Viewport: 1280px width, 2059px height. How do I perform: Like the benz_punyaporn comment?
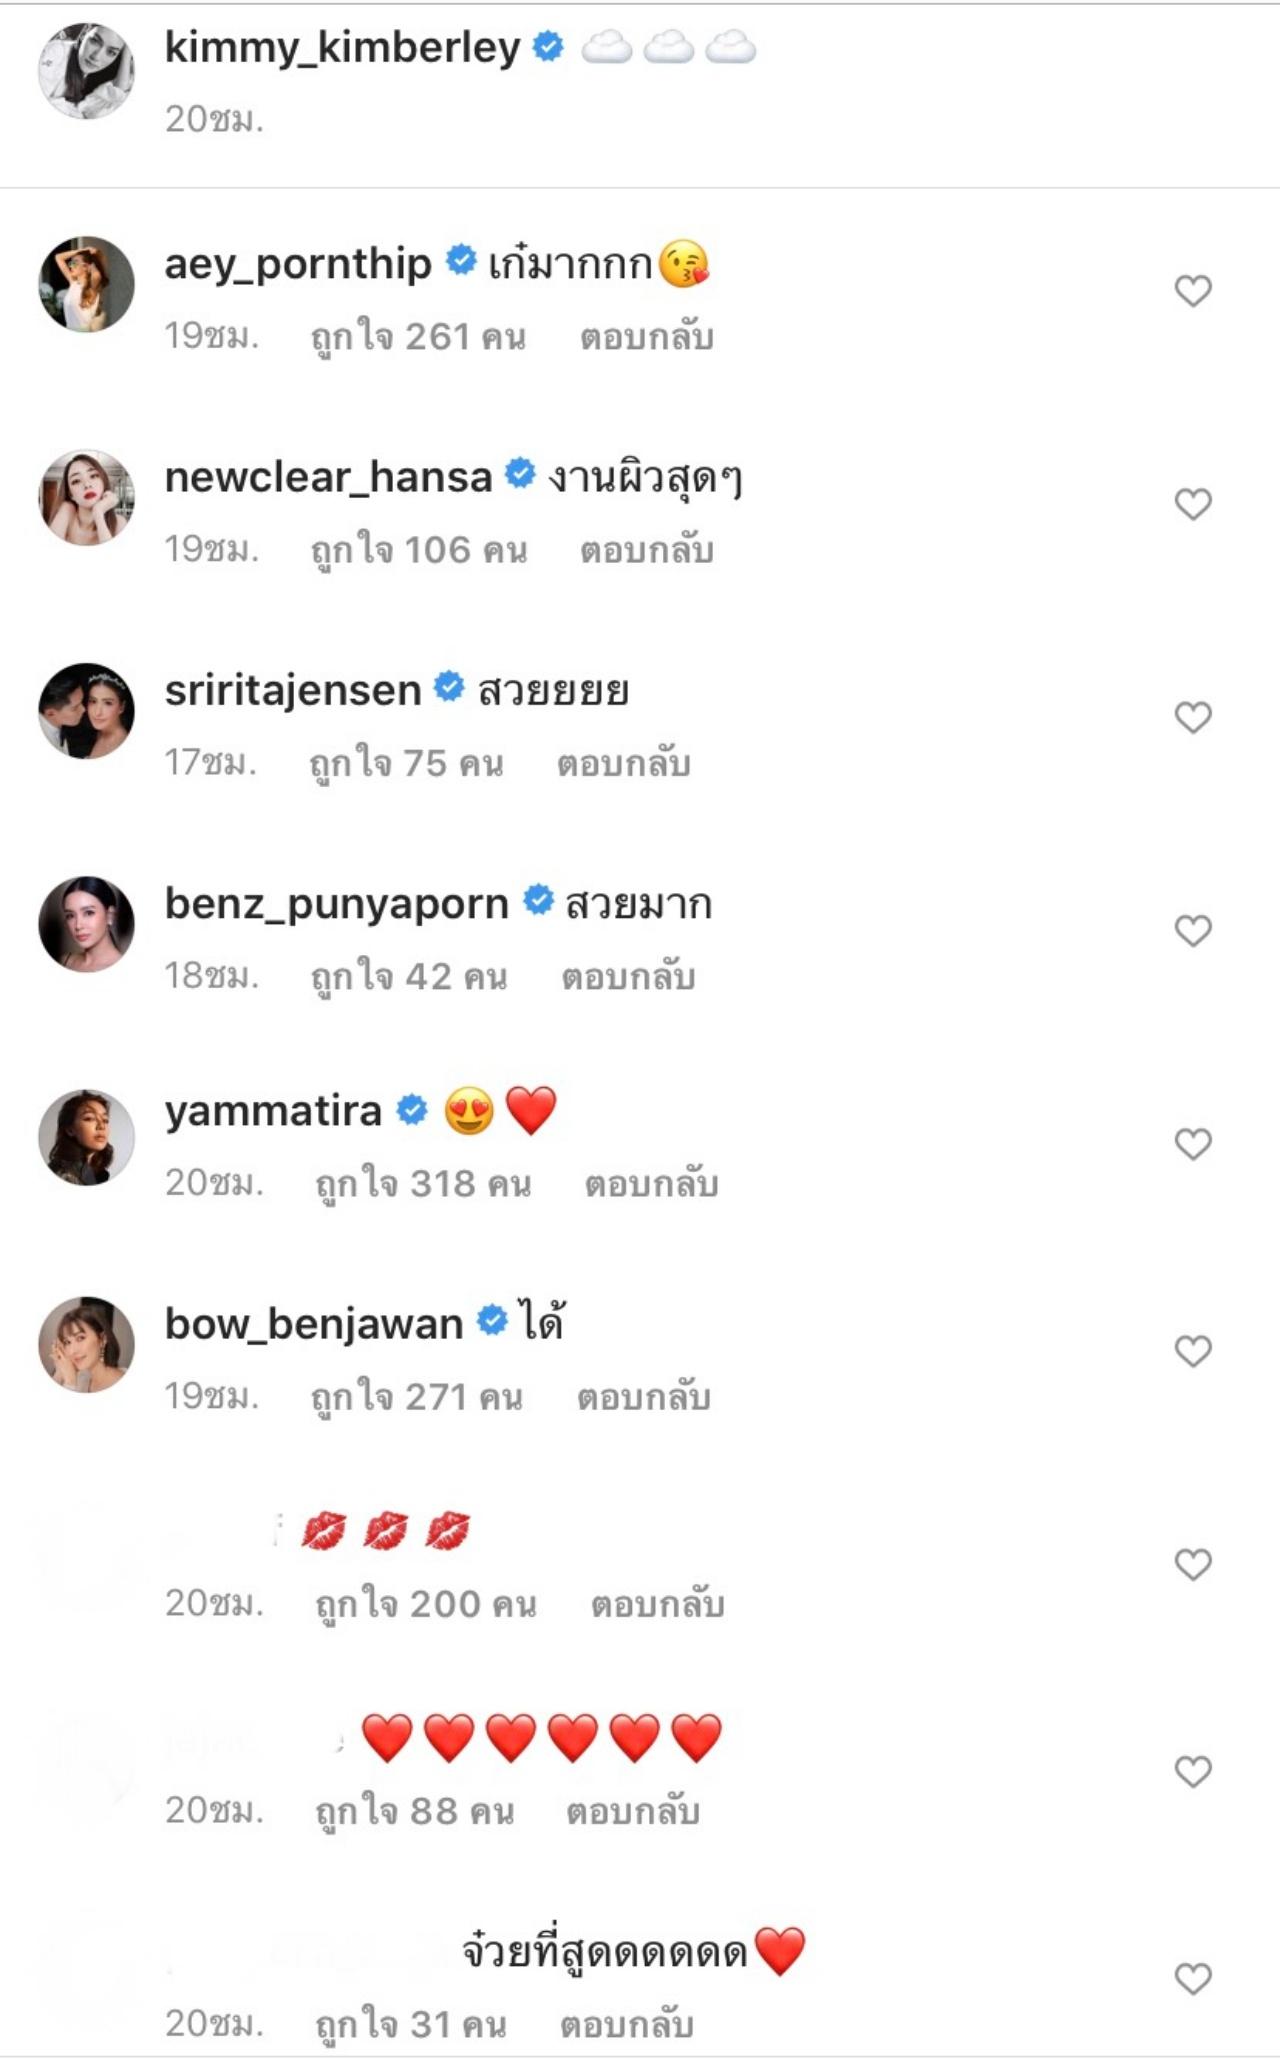pos(1192,931)
